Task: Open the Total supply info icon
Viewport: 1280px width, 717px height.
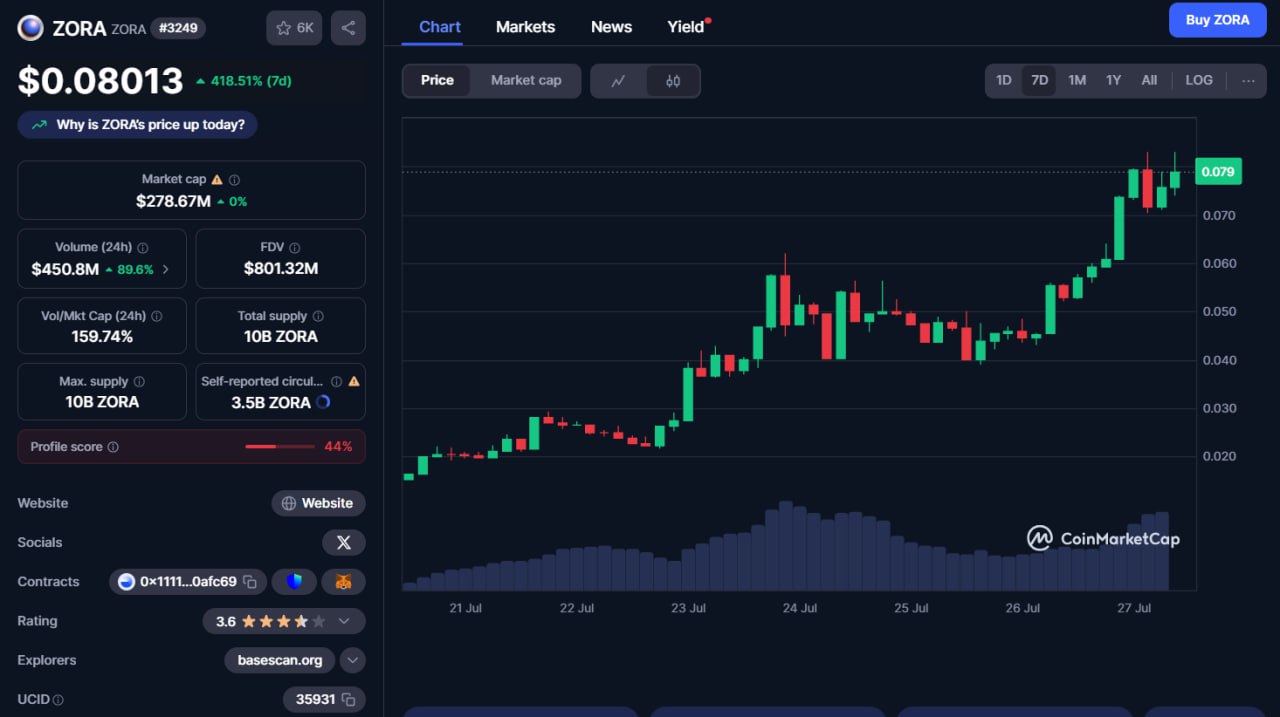Action: [318, 316]
